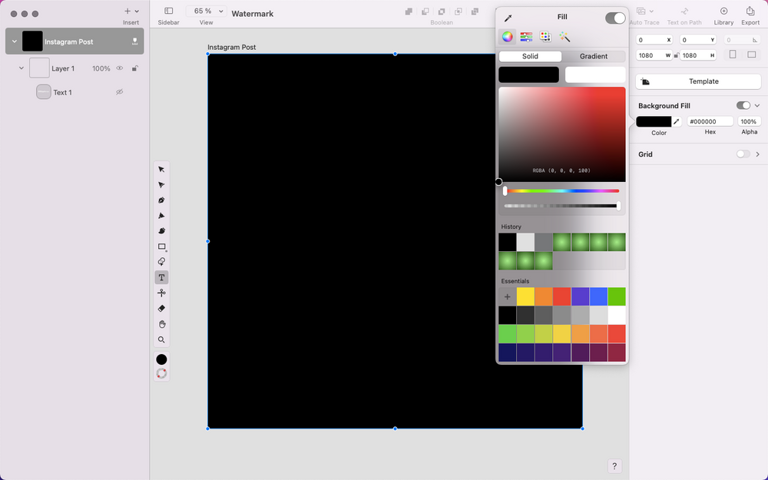Toggle the Sidebar button
This screenshot has height=480, width=768.
tap(168, 11)
